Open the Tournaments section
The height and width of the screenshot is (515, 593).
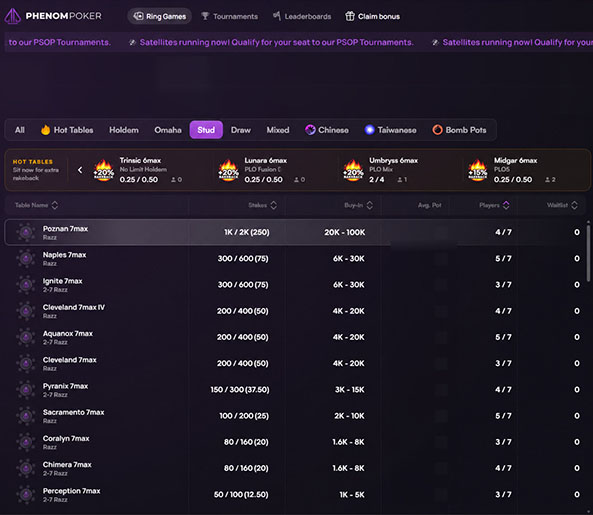coord(229,16)
